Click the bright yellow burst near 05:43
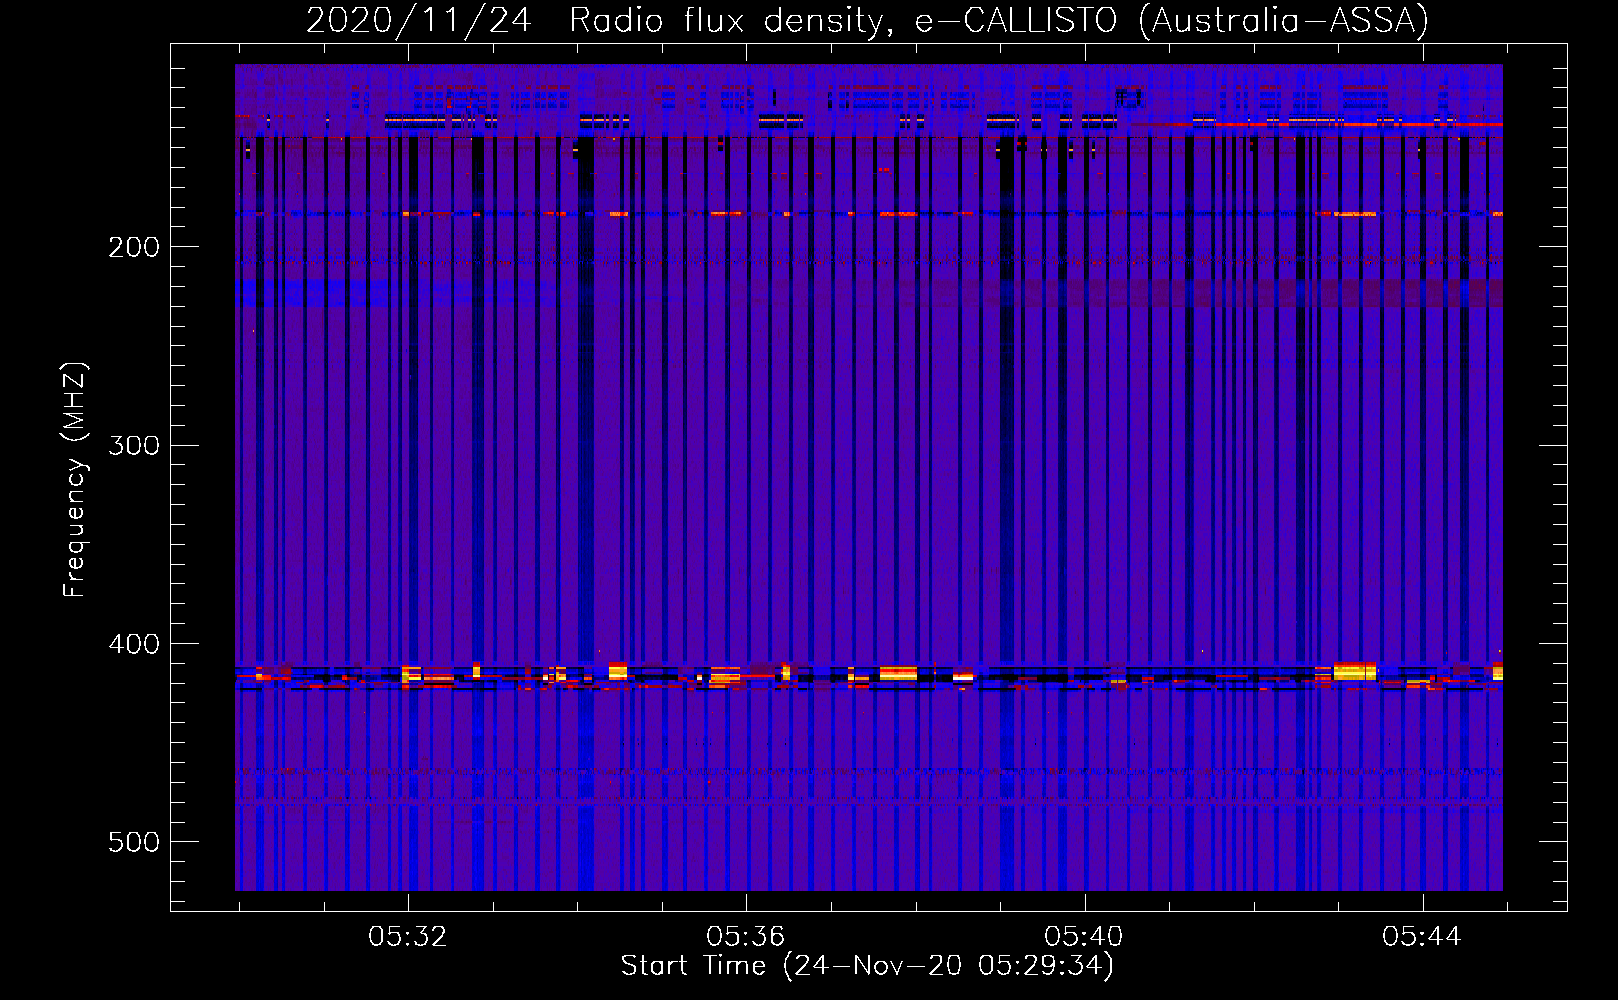 tap(1354, 671)
